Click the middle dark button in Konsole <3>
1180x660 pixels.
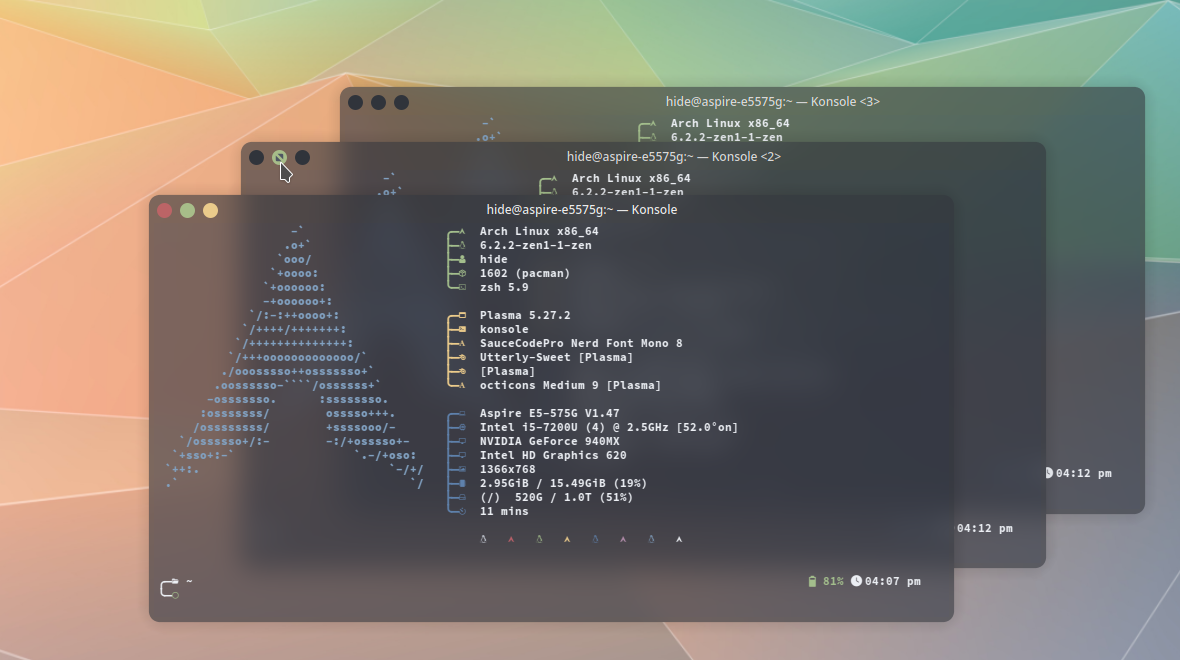379,102
